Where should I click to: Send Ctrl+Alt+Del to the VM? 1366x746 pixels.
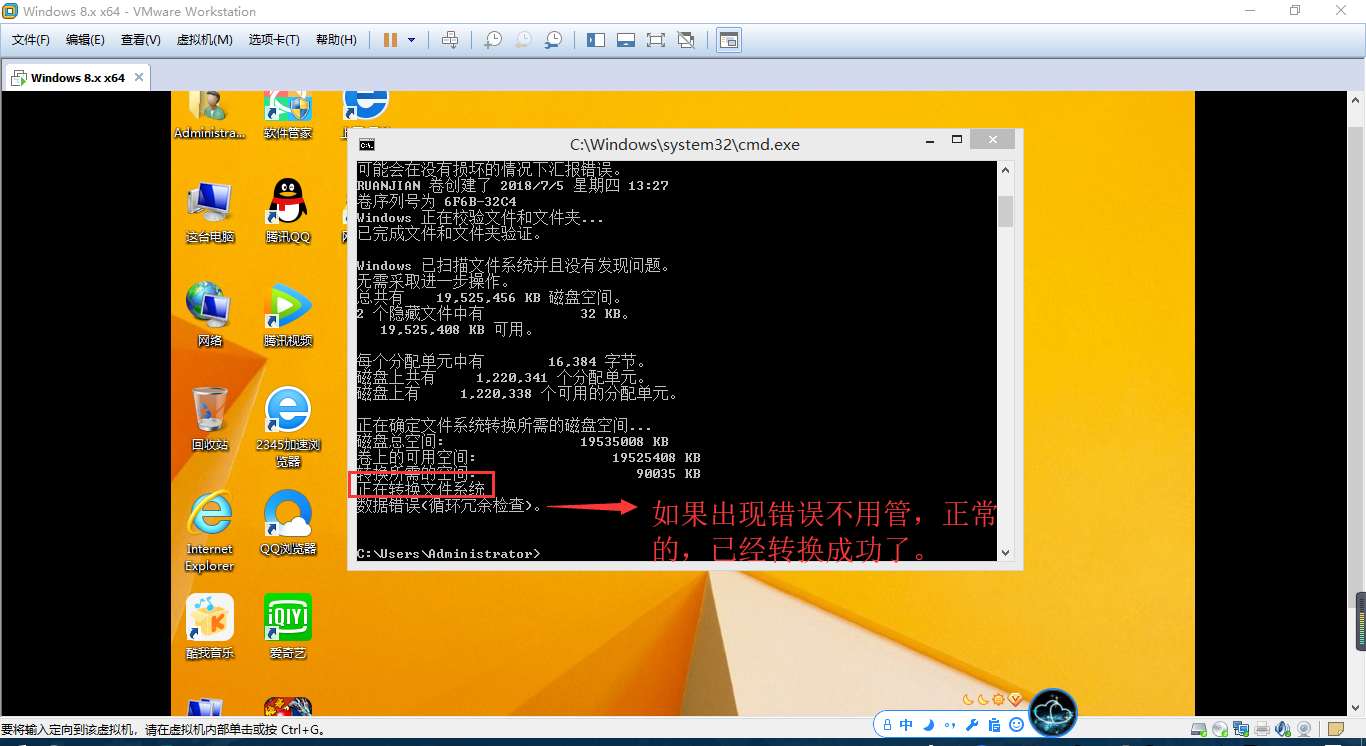pos(451,40)
